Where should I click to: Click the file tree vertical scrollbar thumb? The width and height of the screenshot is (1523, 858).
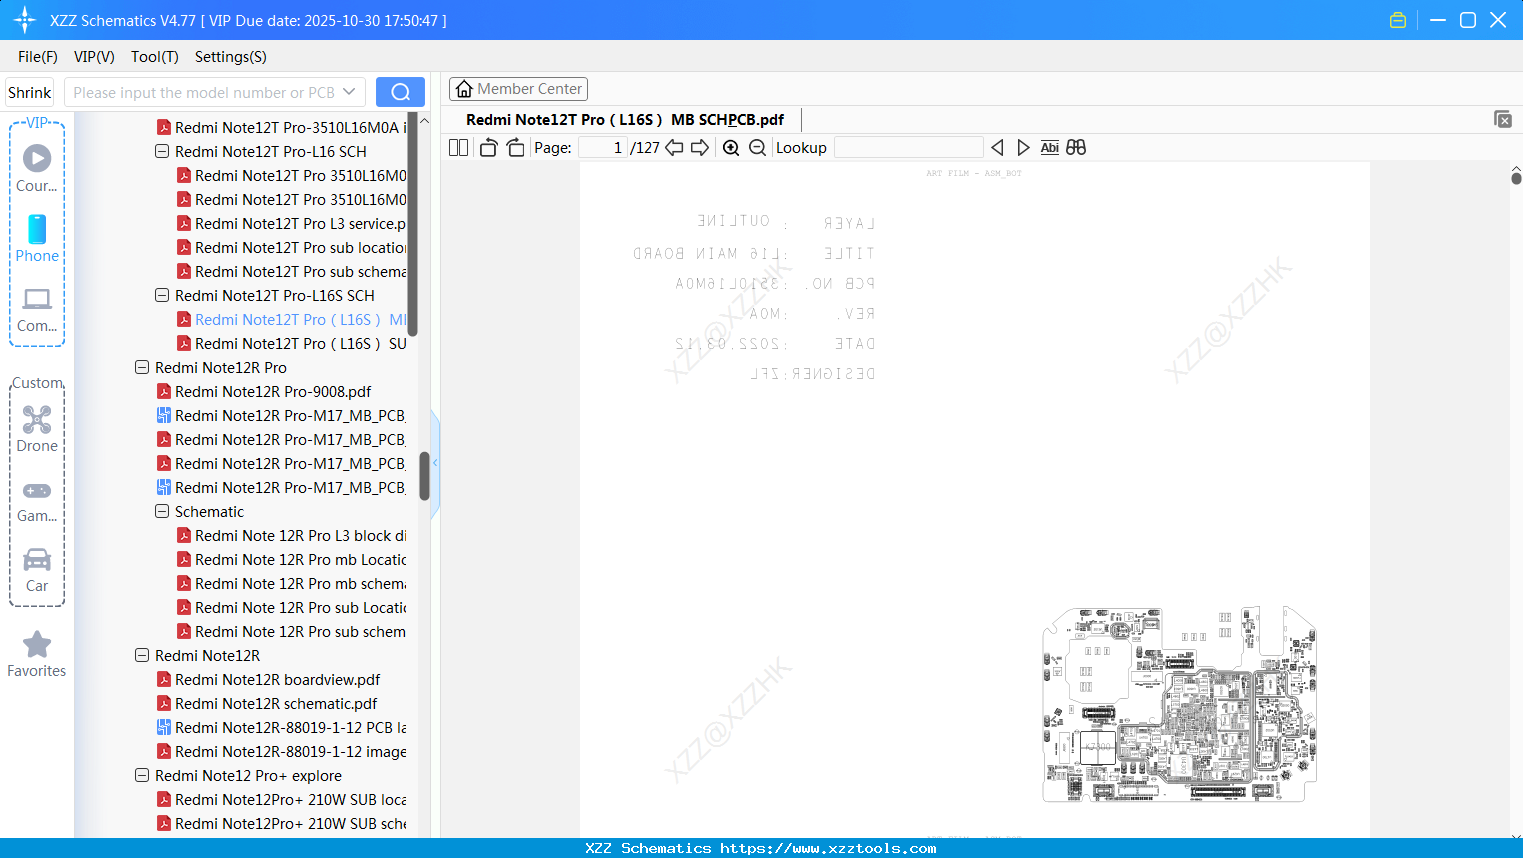[424, 476]
